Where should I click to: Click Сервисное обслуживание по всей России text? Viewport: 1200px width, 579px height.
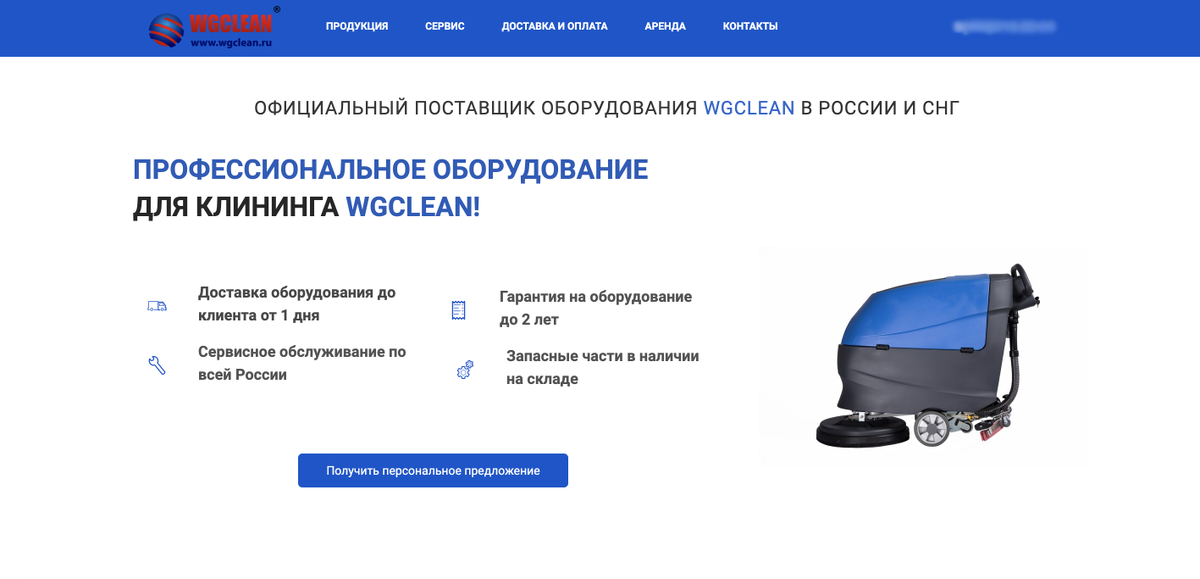(x=302, y=363)
